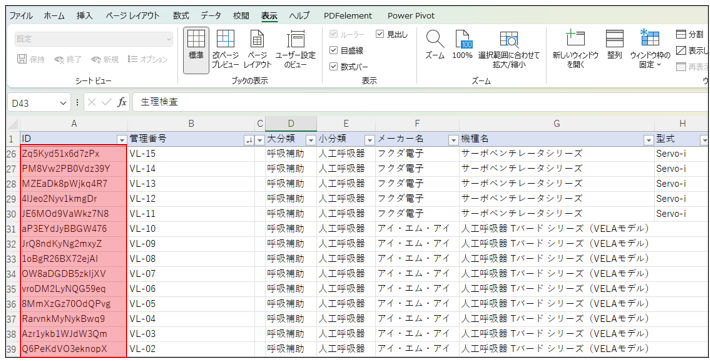Open the メーカー名 filter dropdown
The width and height of the screenshot is (710, 361).
click(453, 140)
